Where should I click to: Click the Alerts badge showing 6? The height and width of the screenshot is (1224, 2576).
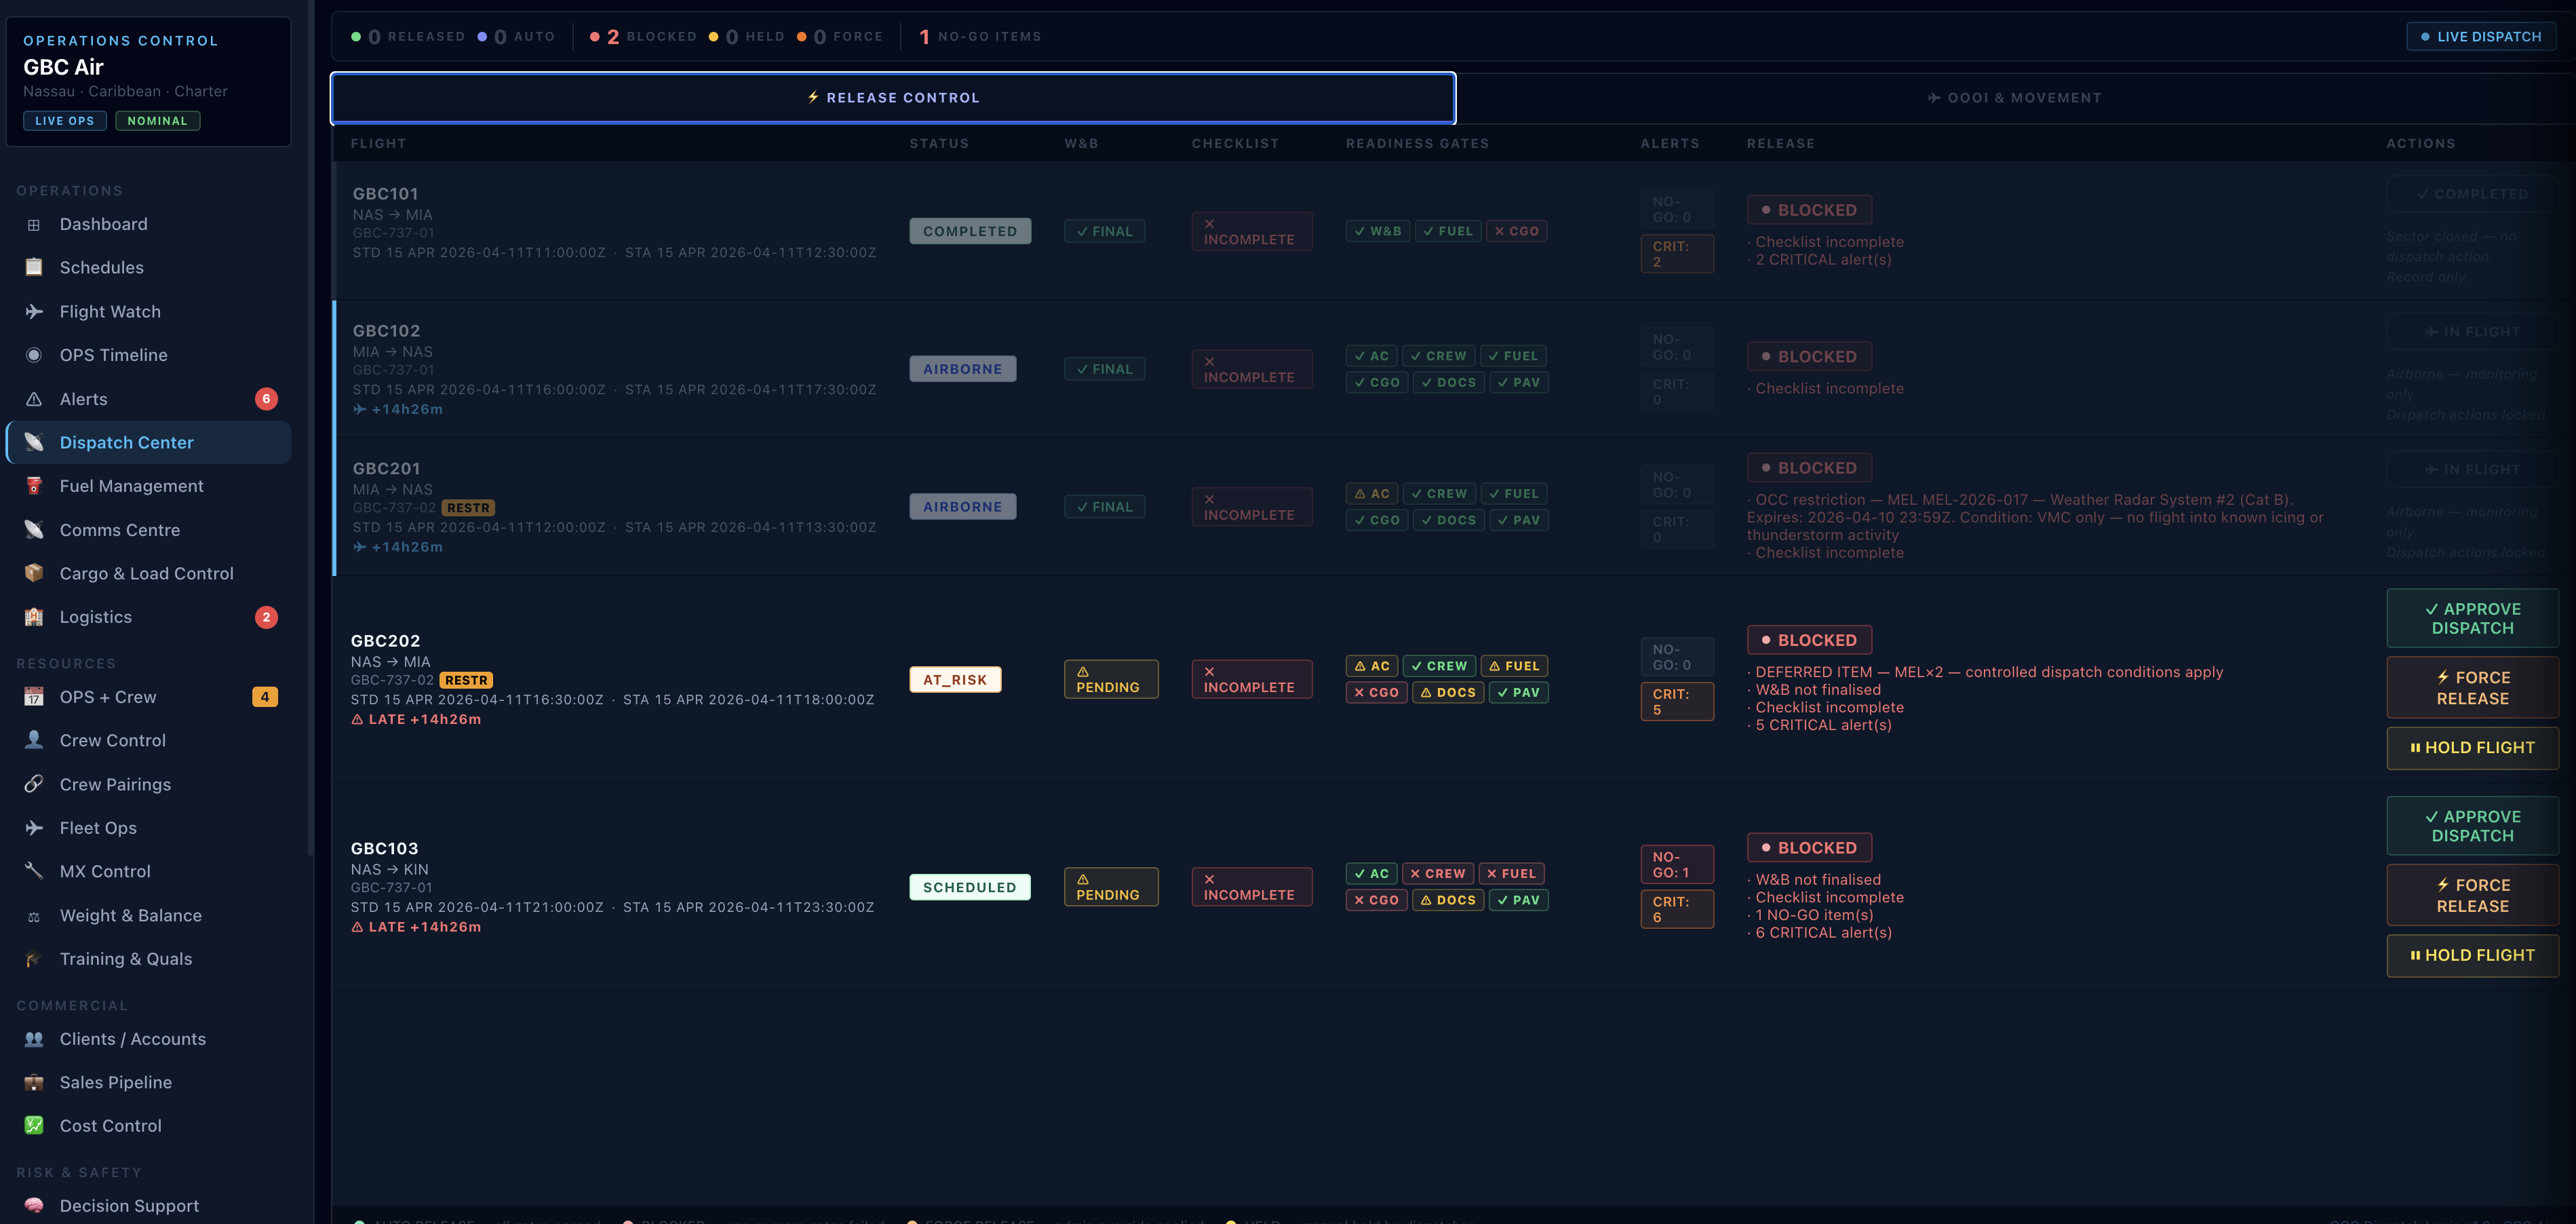pos(266,399)
